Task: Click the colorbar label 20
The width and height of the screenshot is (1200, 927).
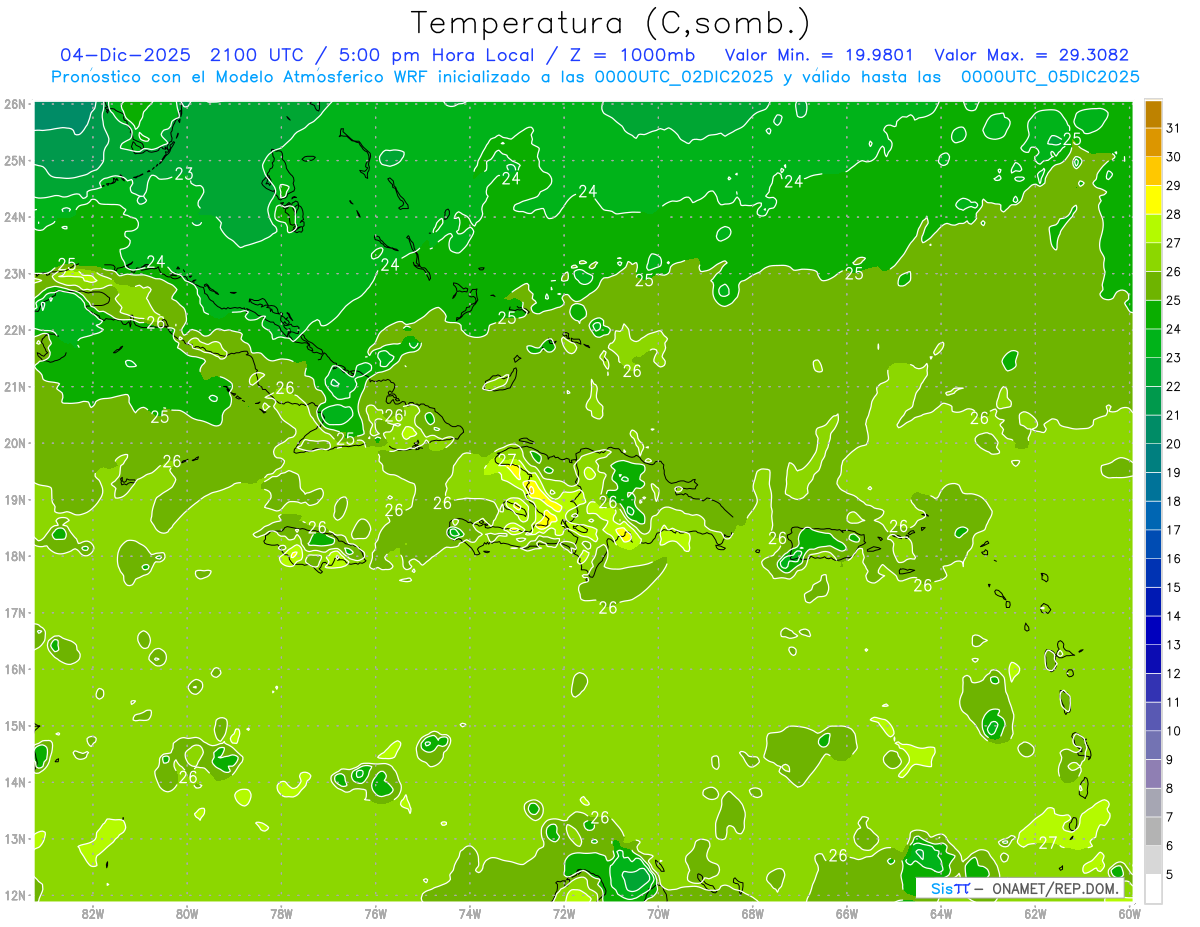Action: pos(1173,444)
